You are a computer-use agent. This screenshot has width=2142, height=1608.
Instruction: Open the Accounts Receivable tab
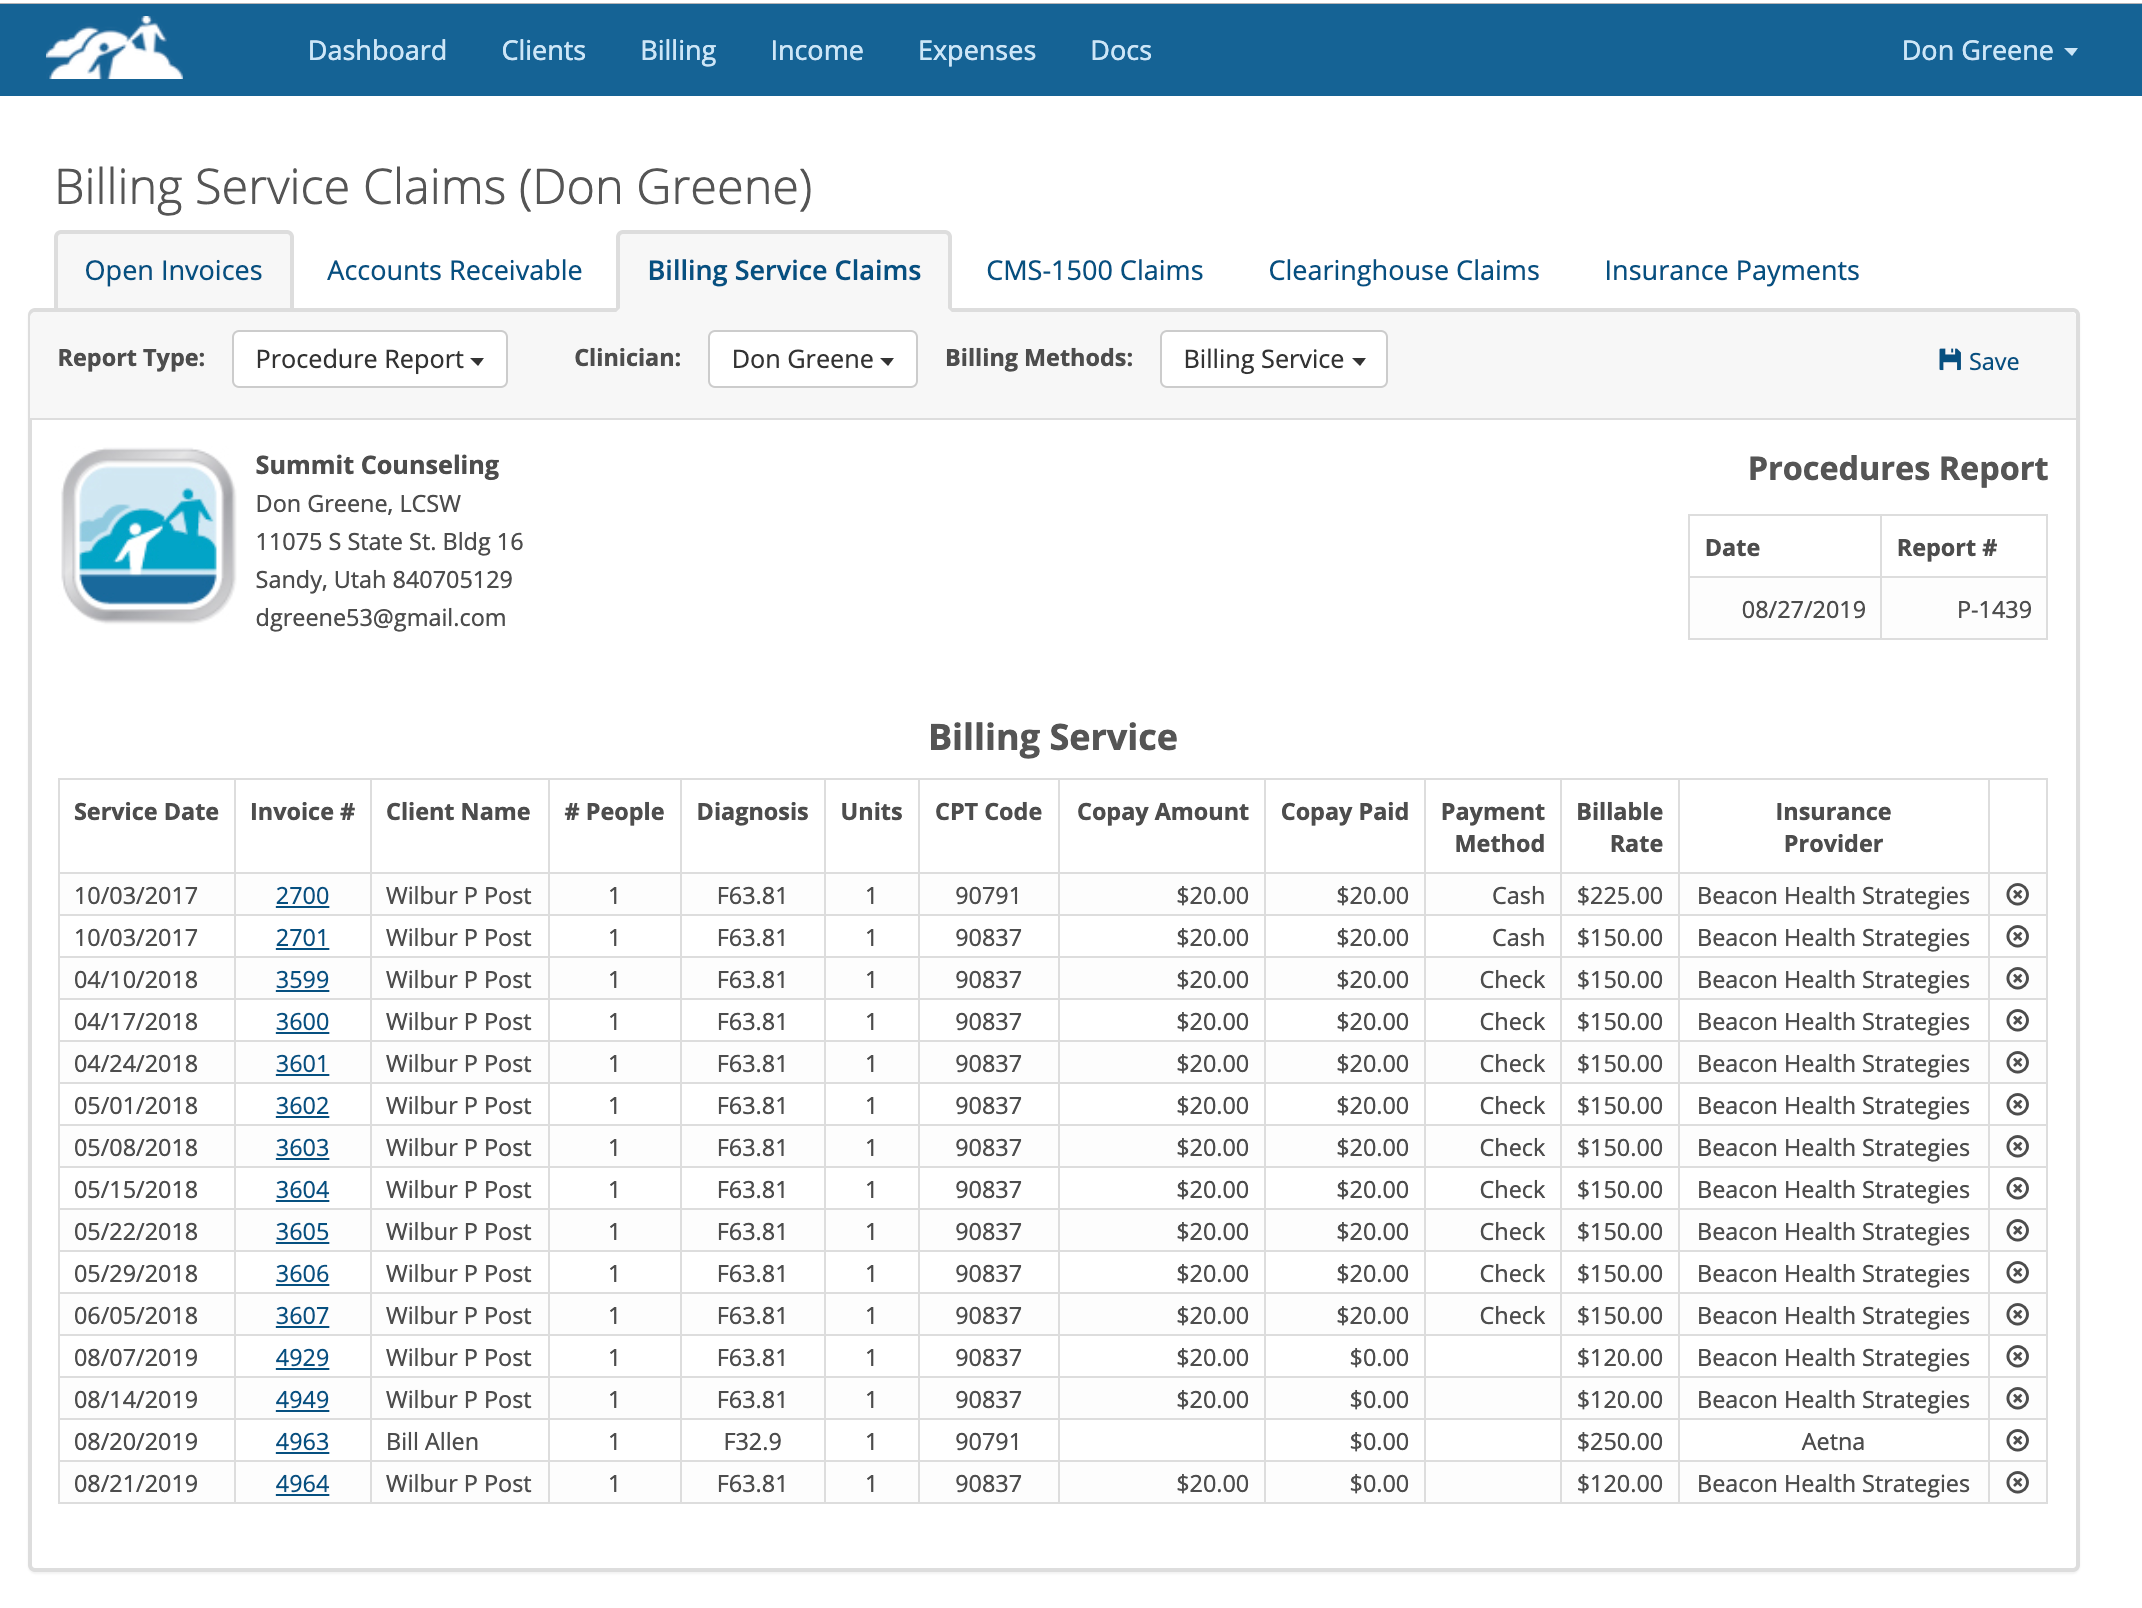point(454,270)
